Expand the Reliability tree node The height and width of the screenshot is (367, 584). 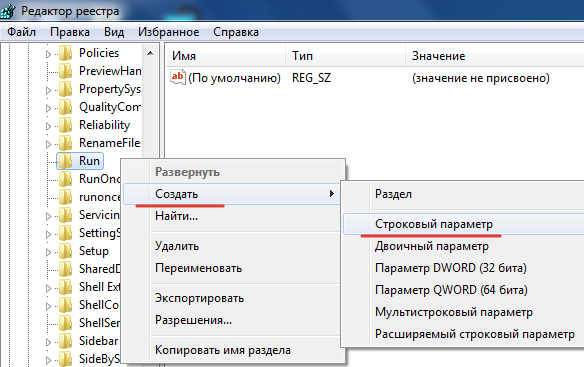(x=48, y=126)
